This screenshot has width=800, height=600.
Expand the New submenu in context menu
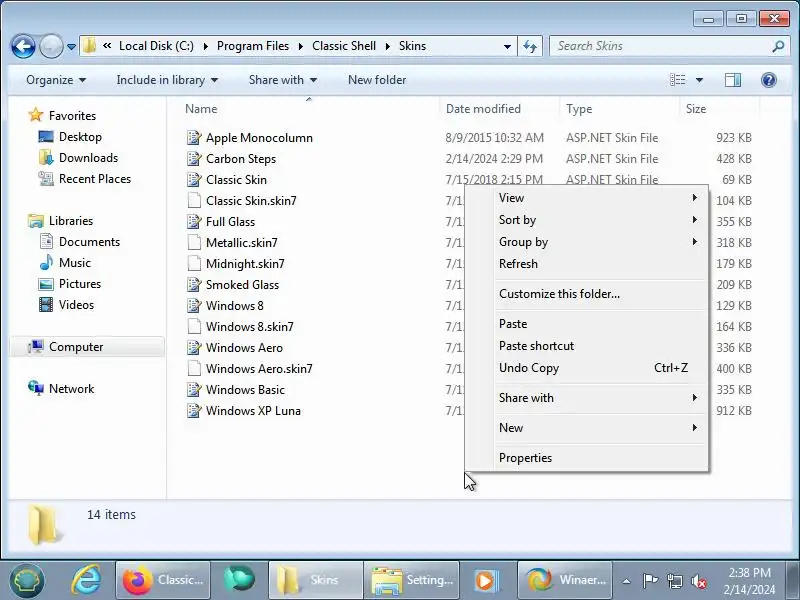[x=587, y=428]
